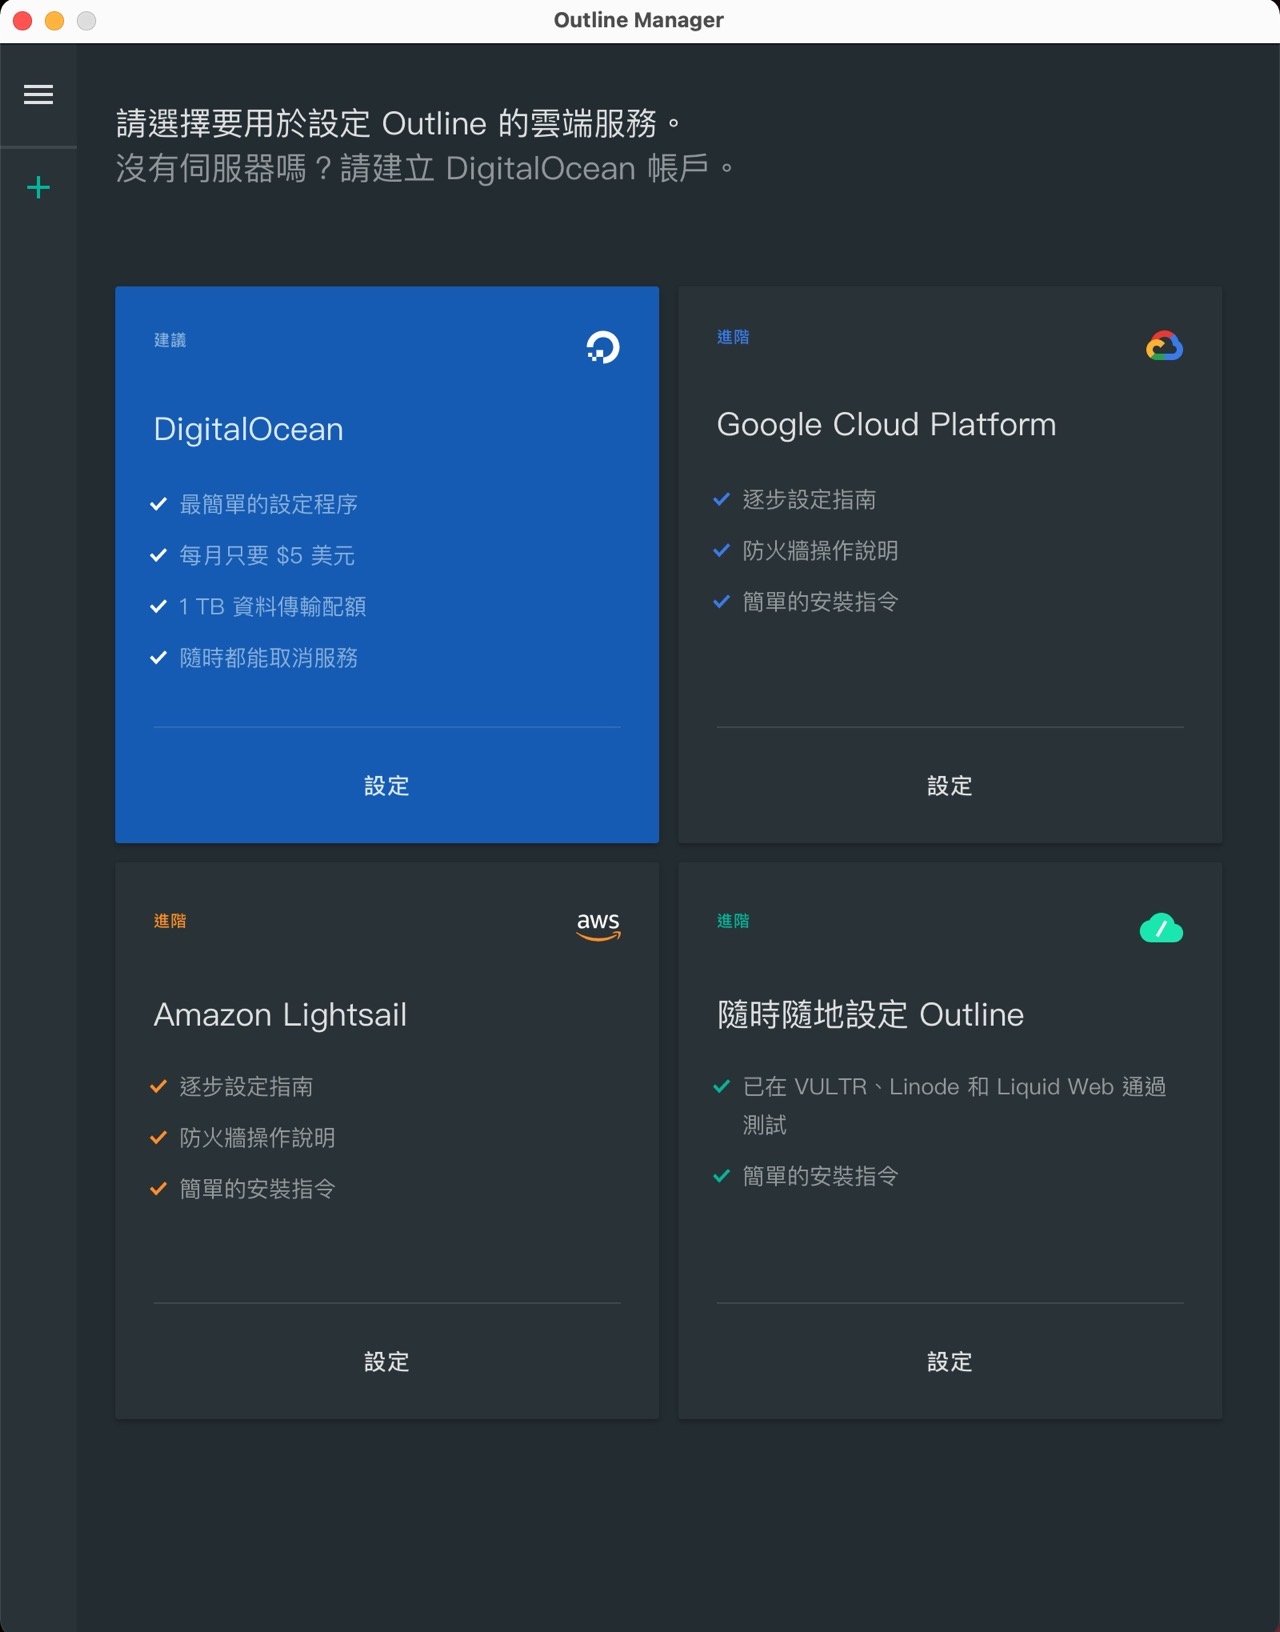Click 簡單的安裝指令 under Amazon Lightsail
The height and width of the screenshot is (1632, 1280).
click(x=257, y=1188)
